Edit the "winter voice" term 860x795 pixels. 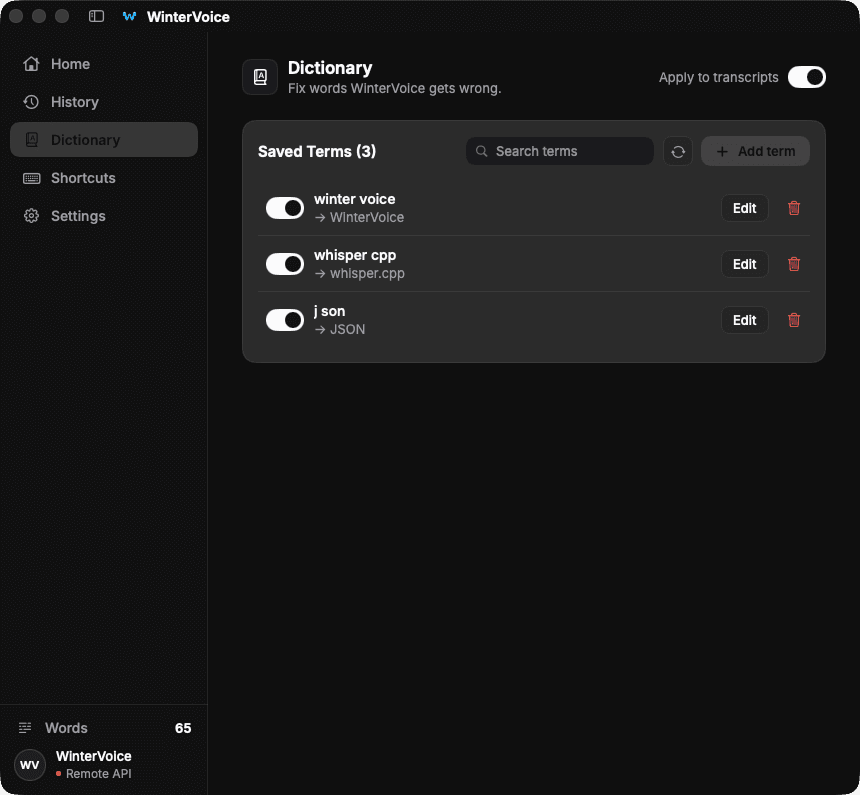pyautogui.click(x=744, y=208)
